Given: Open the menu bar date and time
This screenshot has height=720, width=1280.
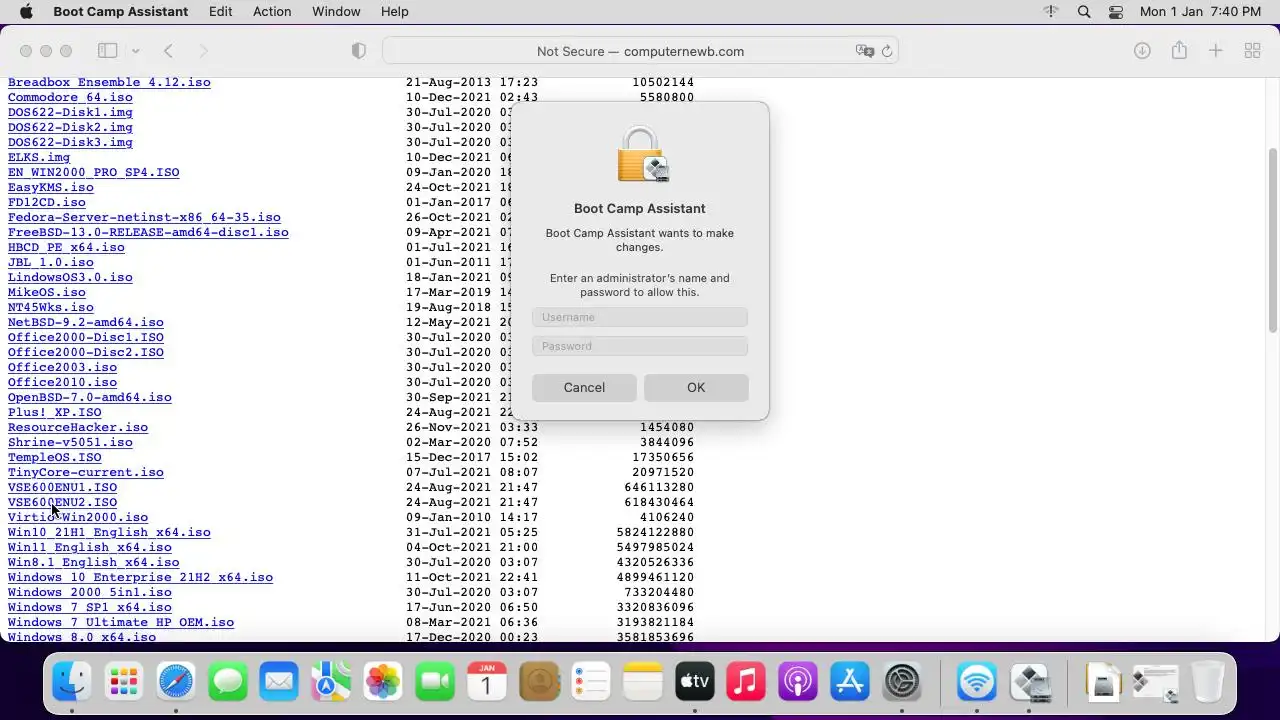Looking at the screenshot, I should [1200, 12].
